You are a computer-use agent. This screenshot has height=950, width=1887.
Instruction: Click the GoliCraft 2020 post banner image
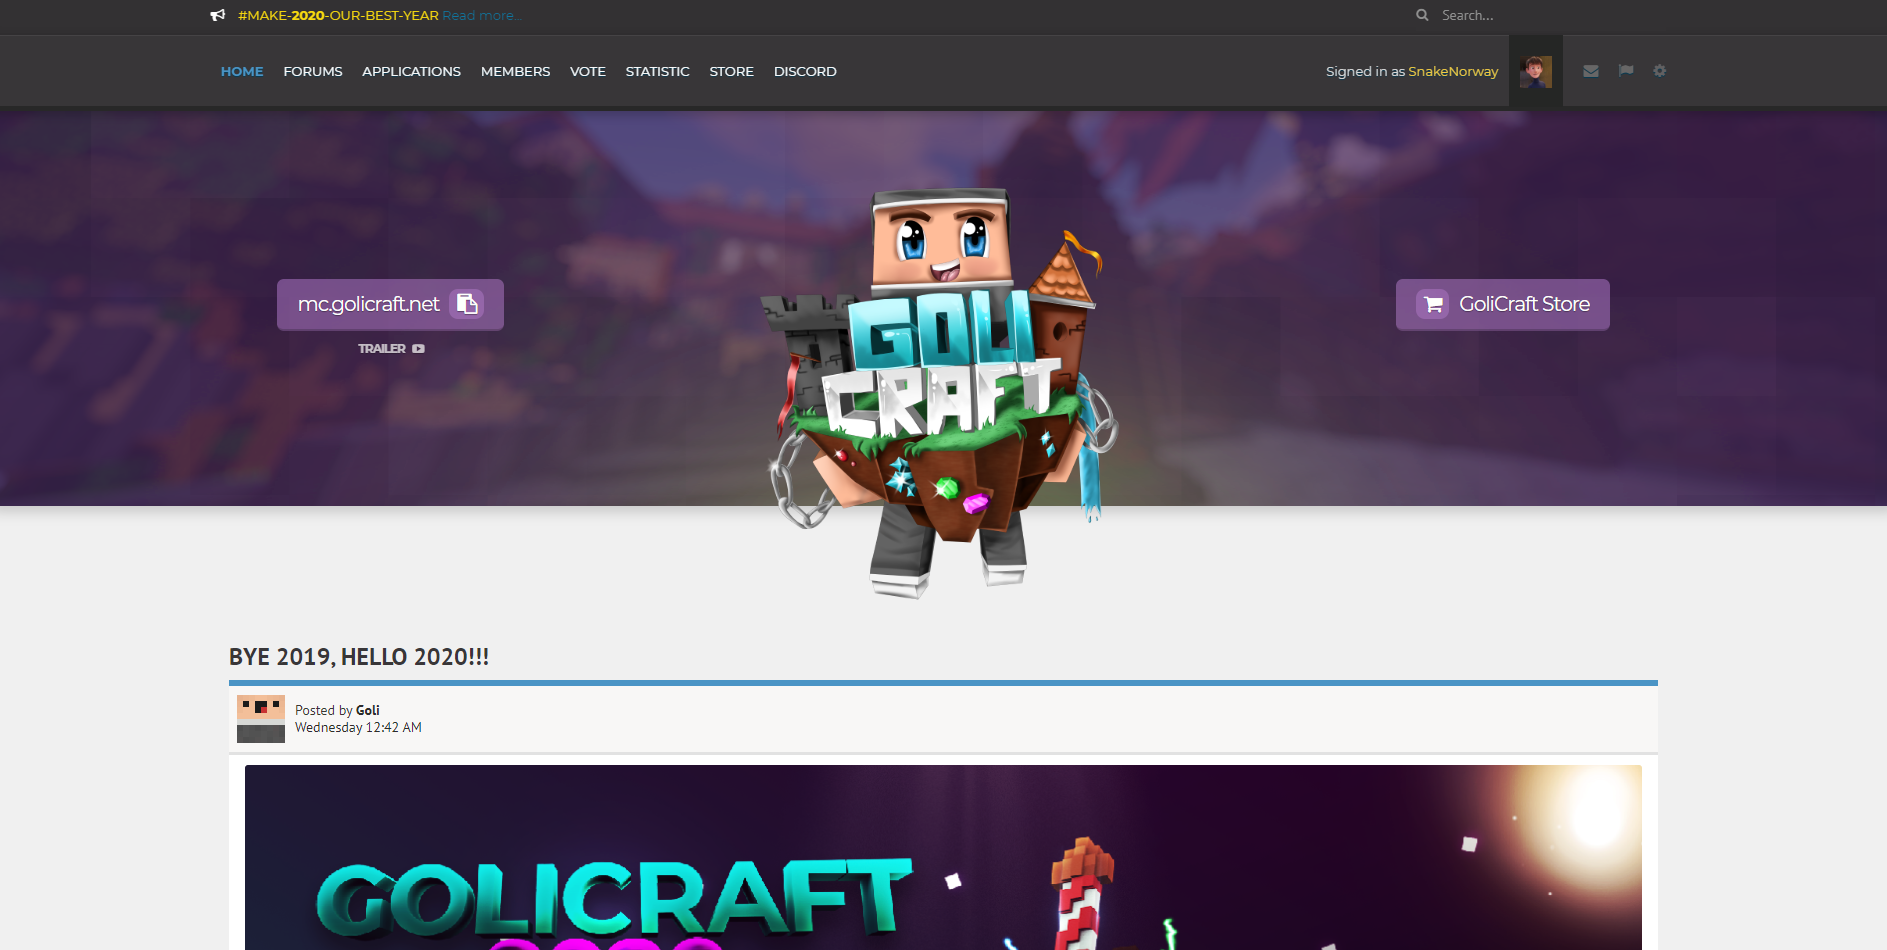point(943,857)
